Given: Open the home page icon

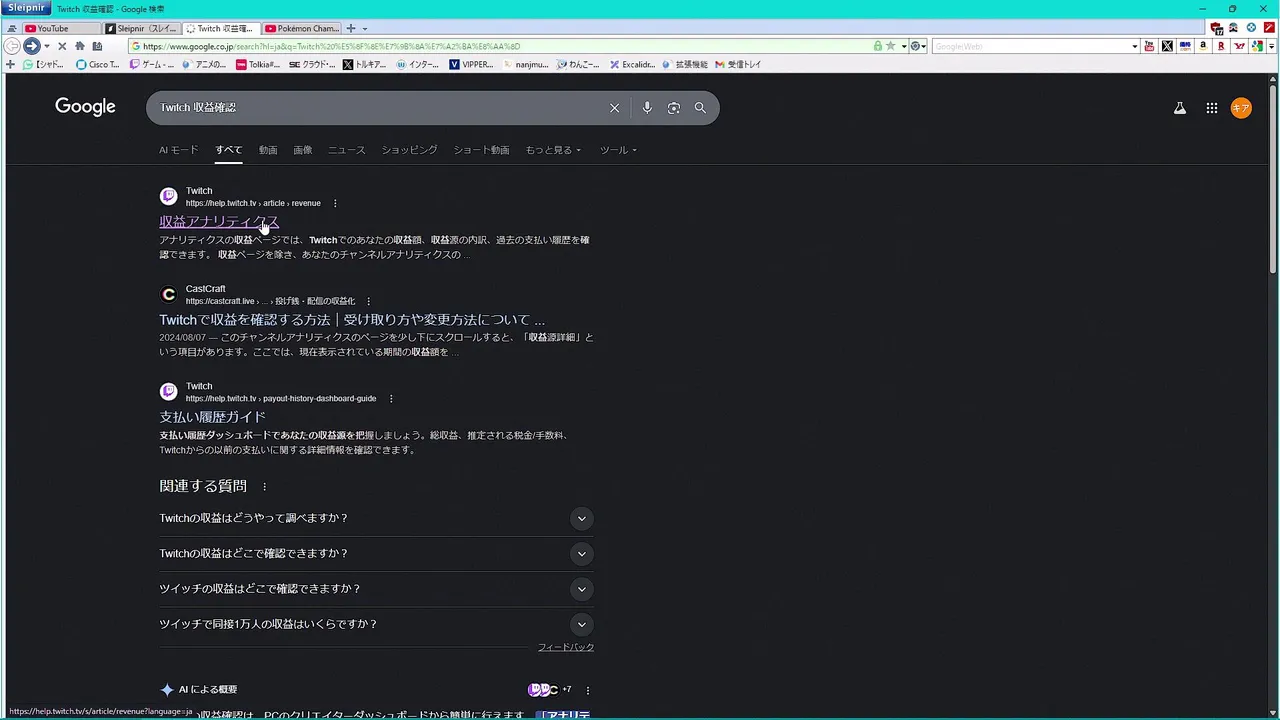Looking at the screenshot, I should [x=79, y=46].
